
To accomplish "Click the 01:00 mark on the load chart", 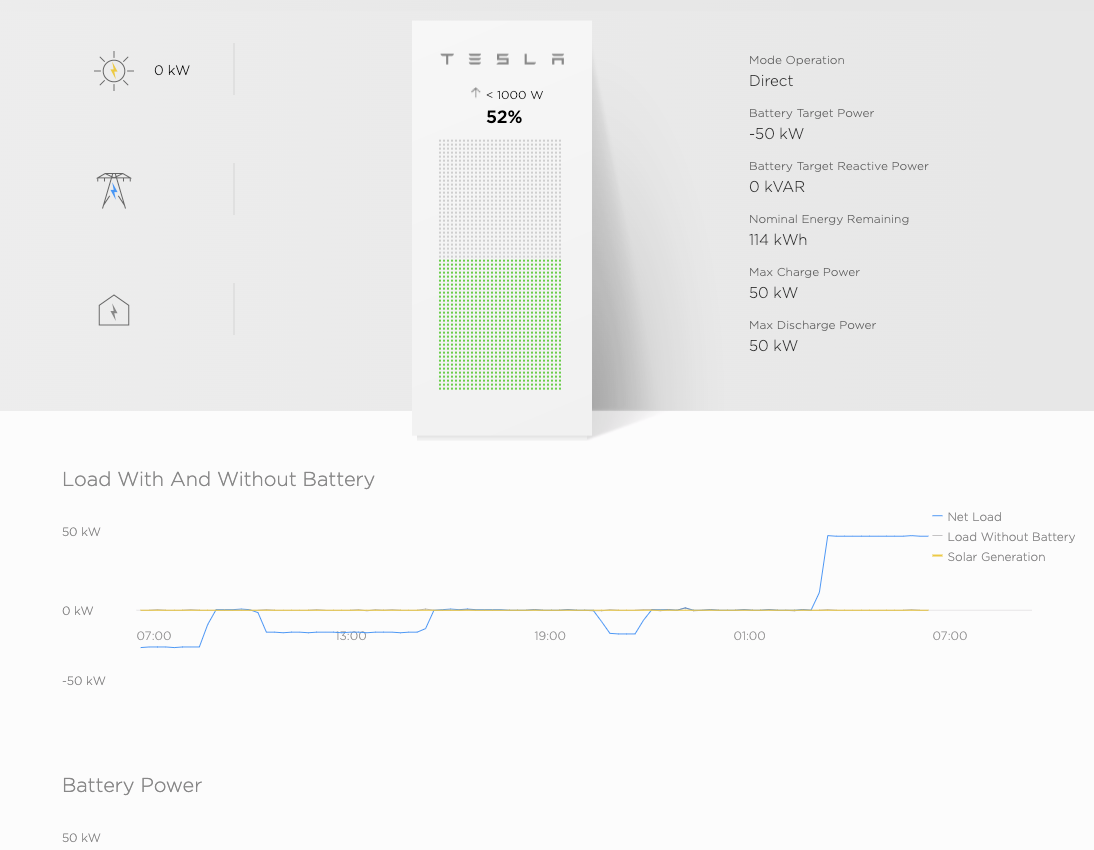I will (749, 636).
